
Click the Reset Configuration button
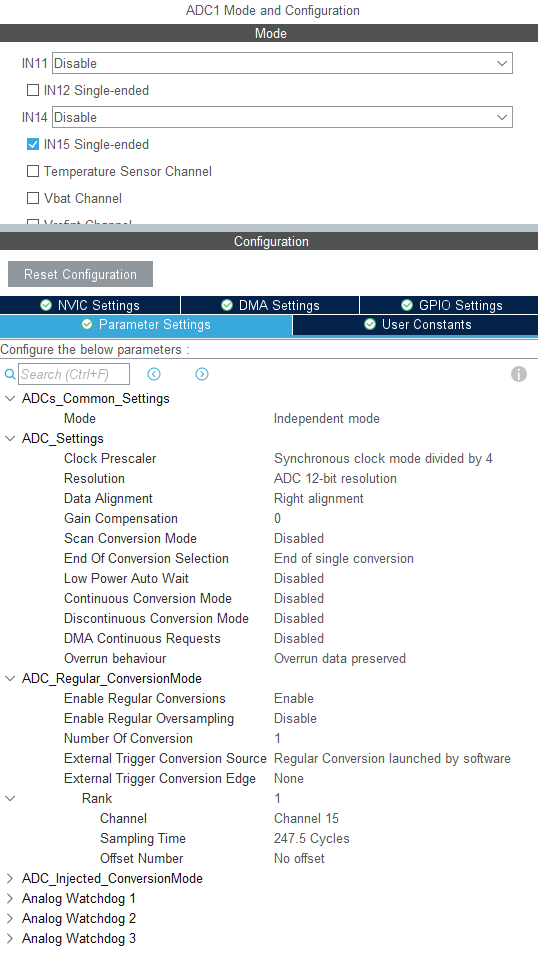click(80, 274)
